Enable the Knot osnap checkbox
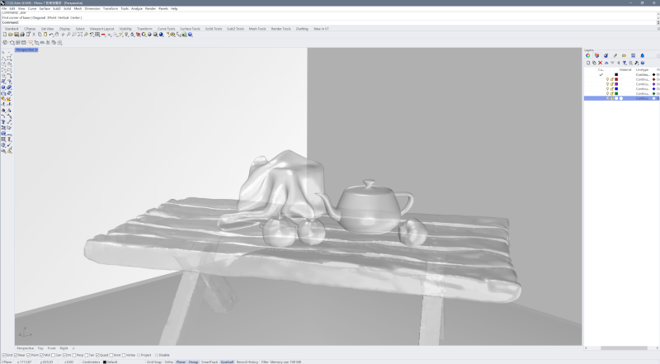This screenshot has height=364, width=660. 112,355
